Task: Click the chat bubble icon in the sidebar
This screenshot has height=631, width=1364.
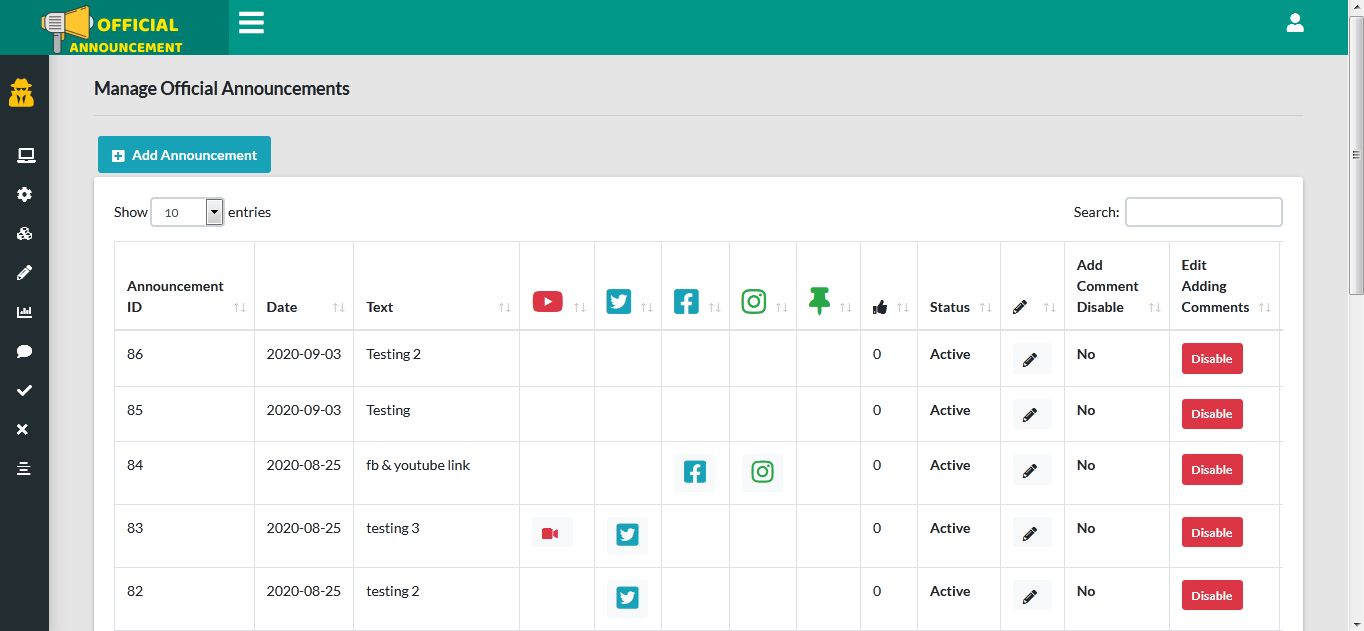Action: pos(24,351)
